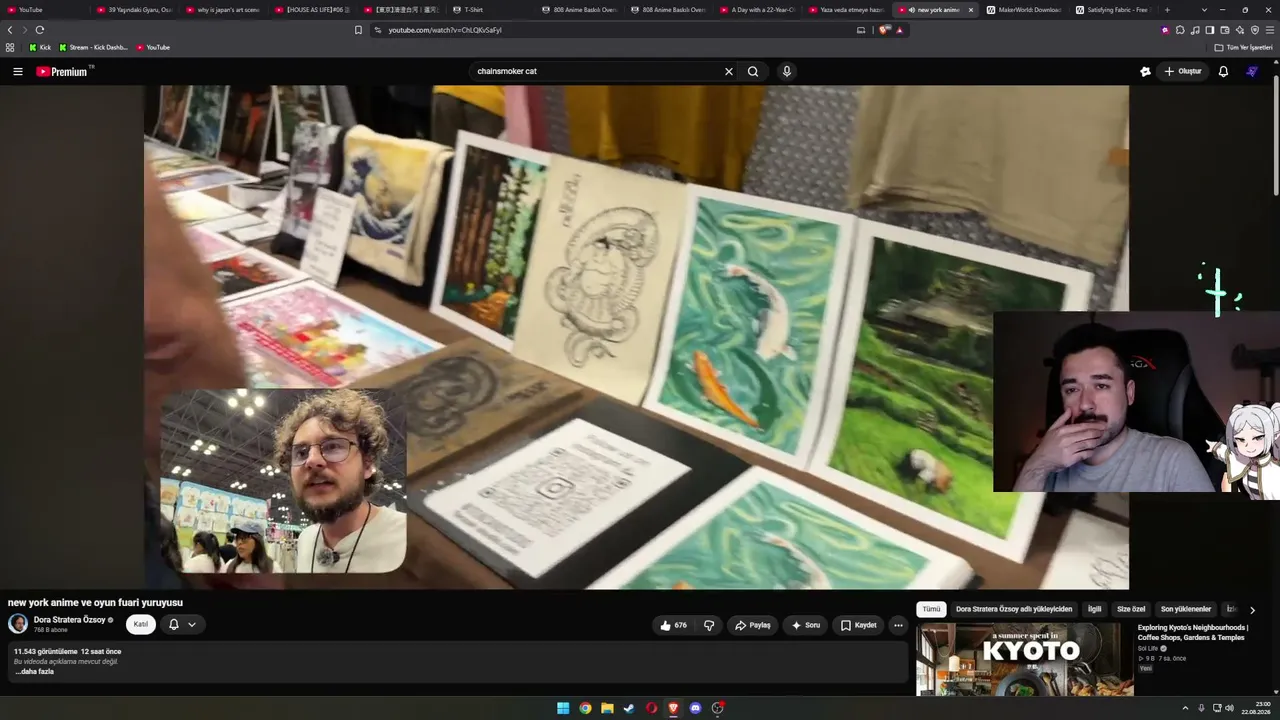Image resolution: width=1280 pixels, height=720 pixels.
Task: Clear the search box with the X
Action: (729, 71)
